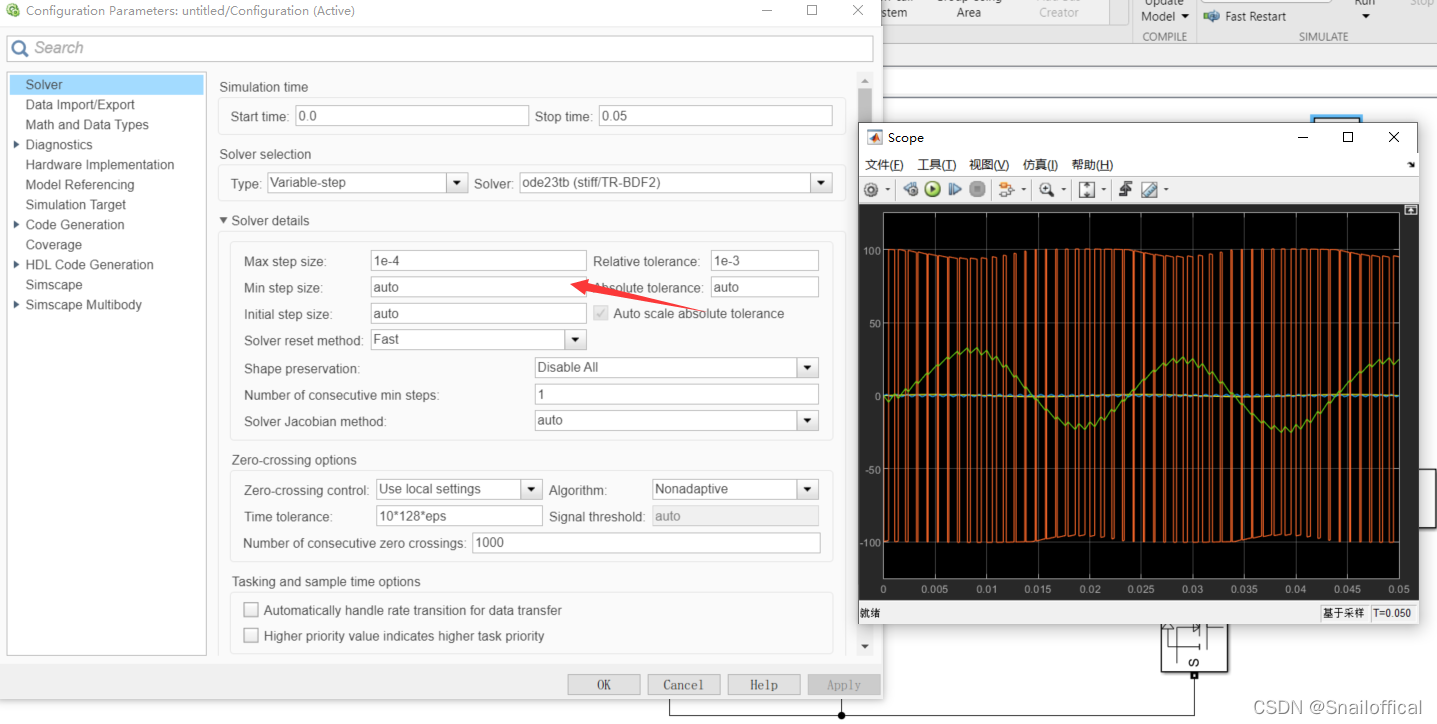
Task: Collapse the Solver details section
Action: coord(224,221)
